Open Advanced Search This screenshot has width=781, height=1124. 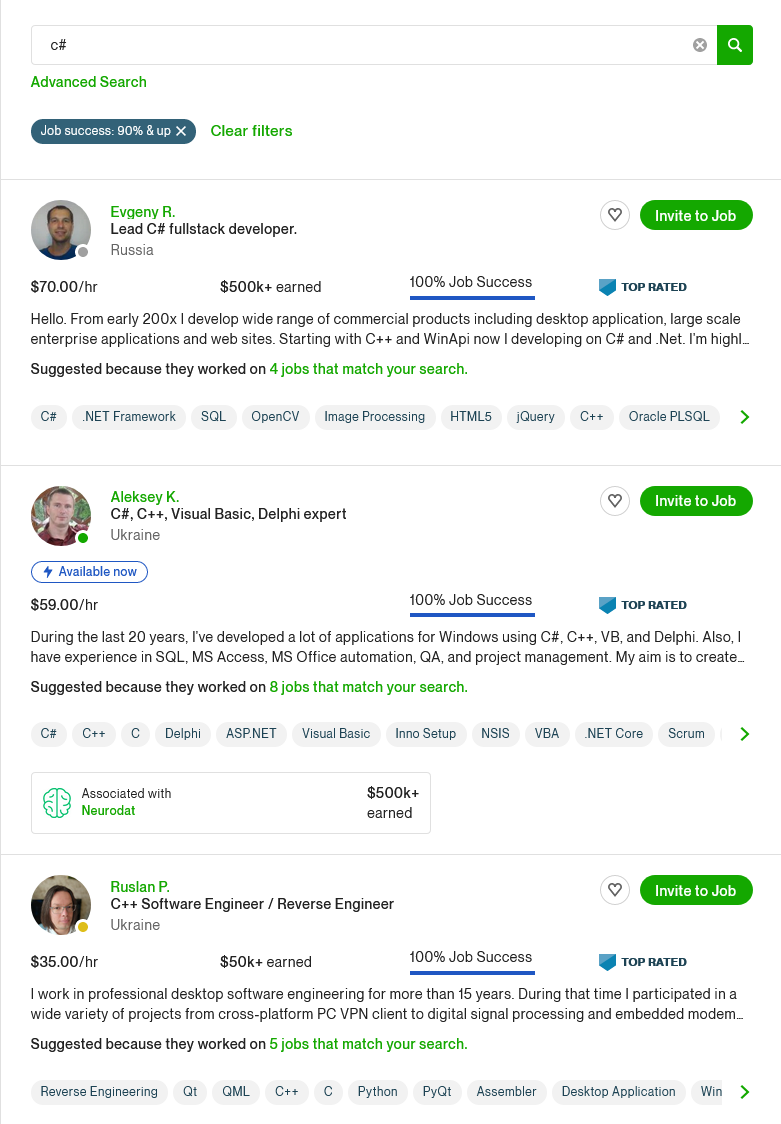(x=88, y=82)
